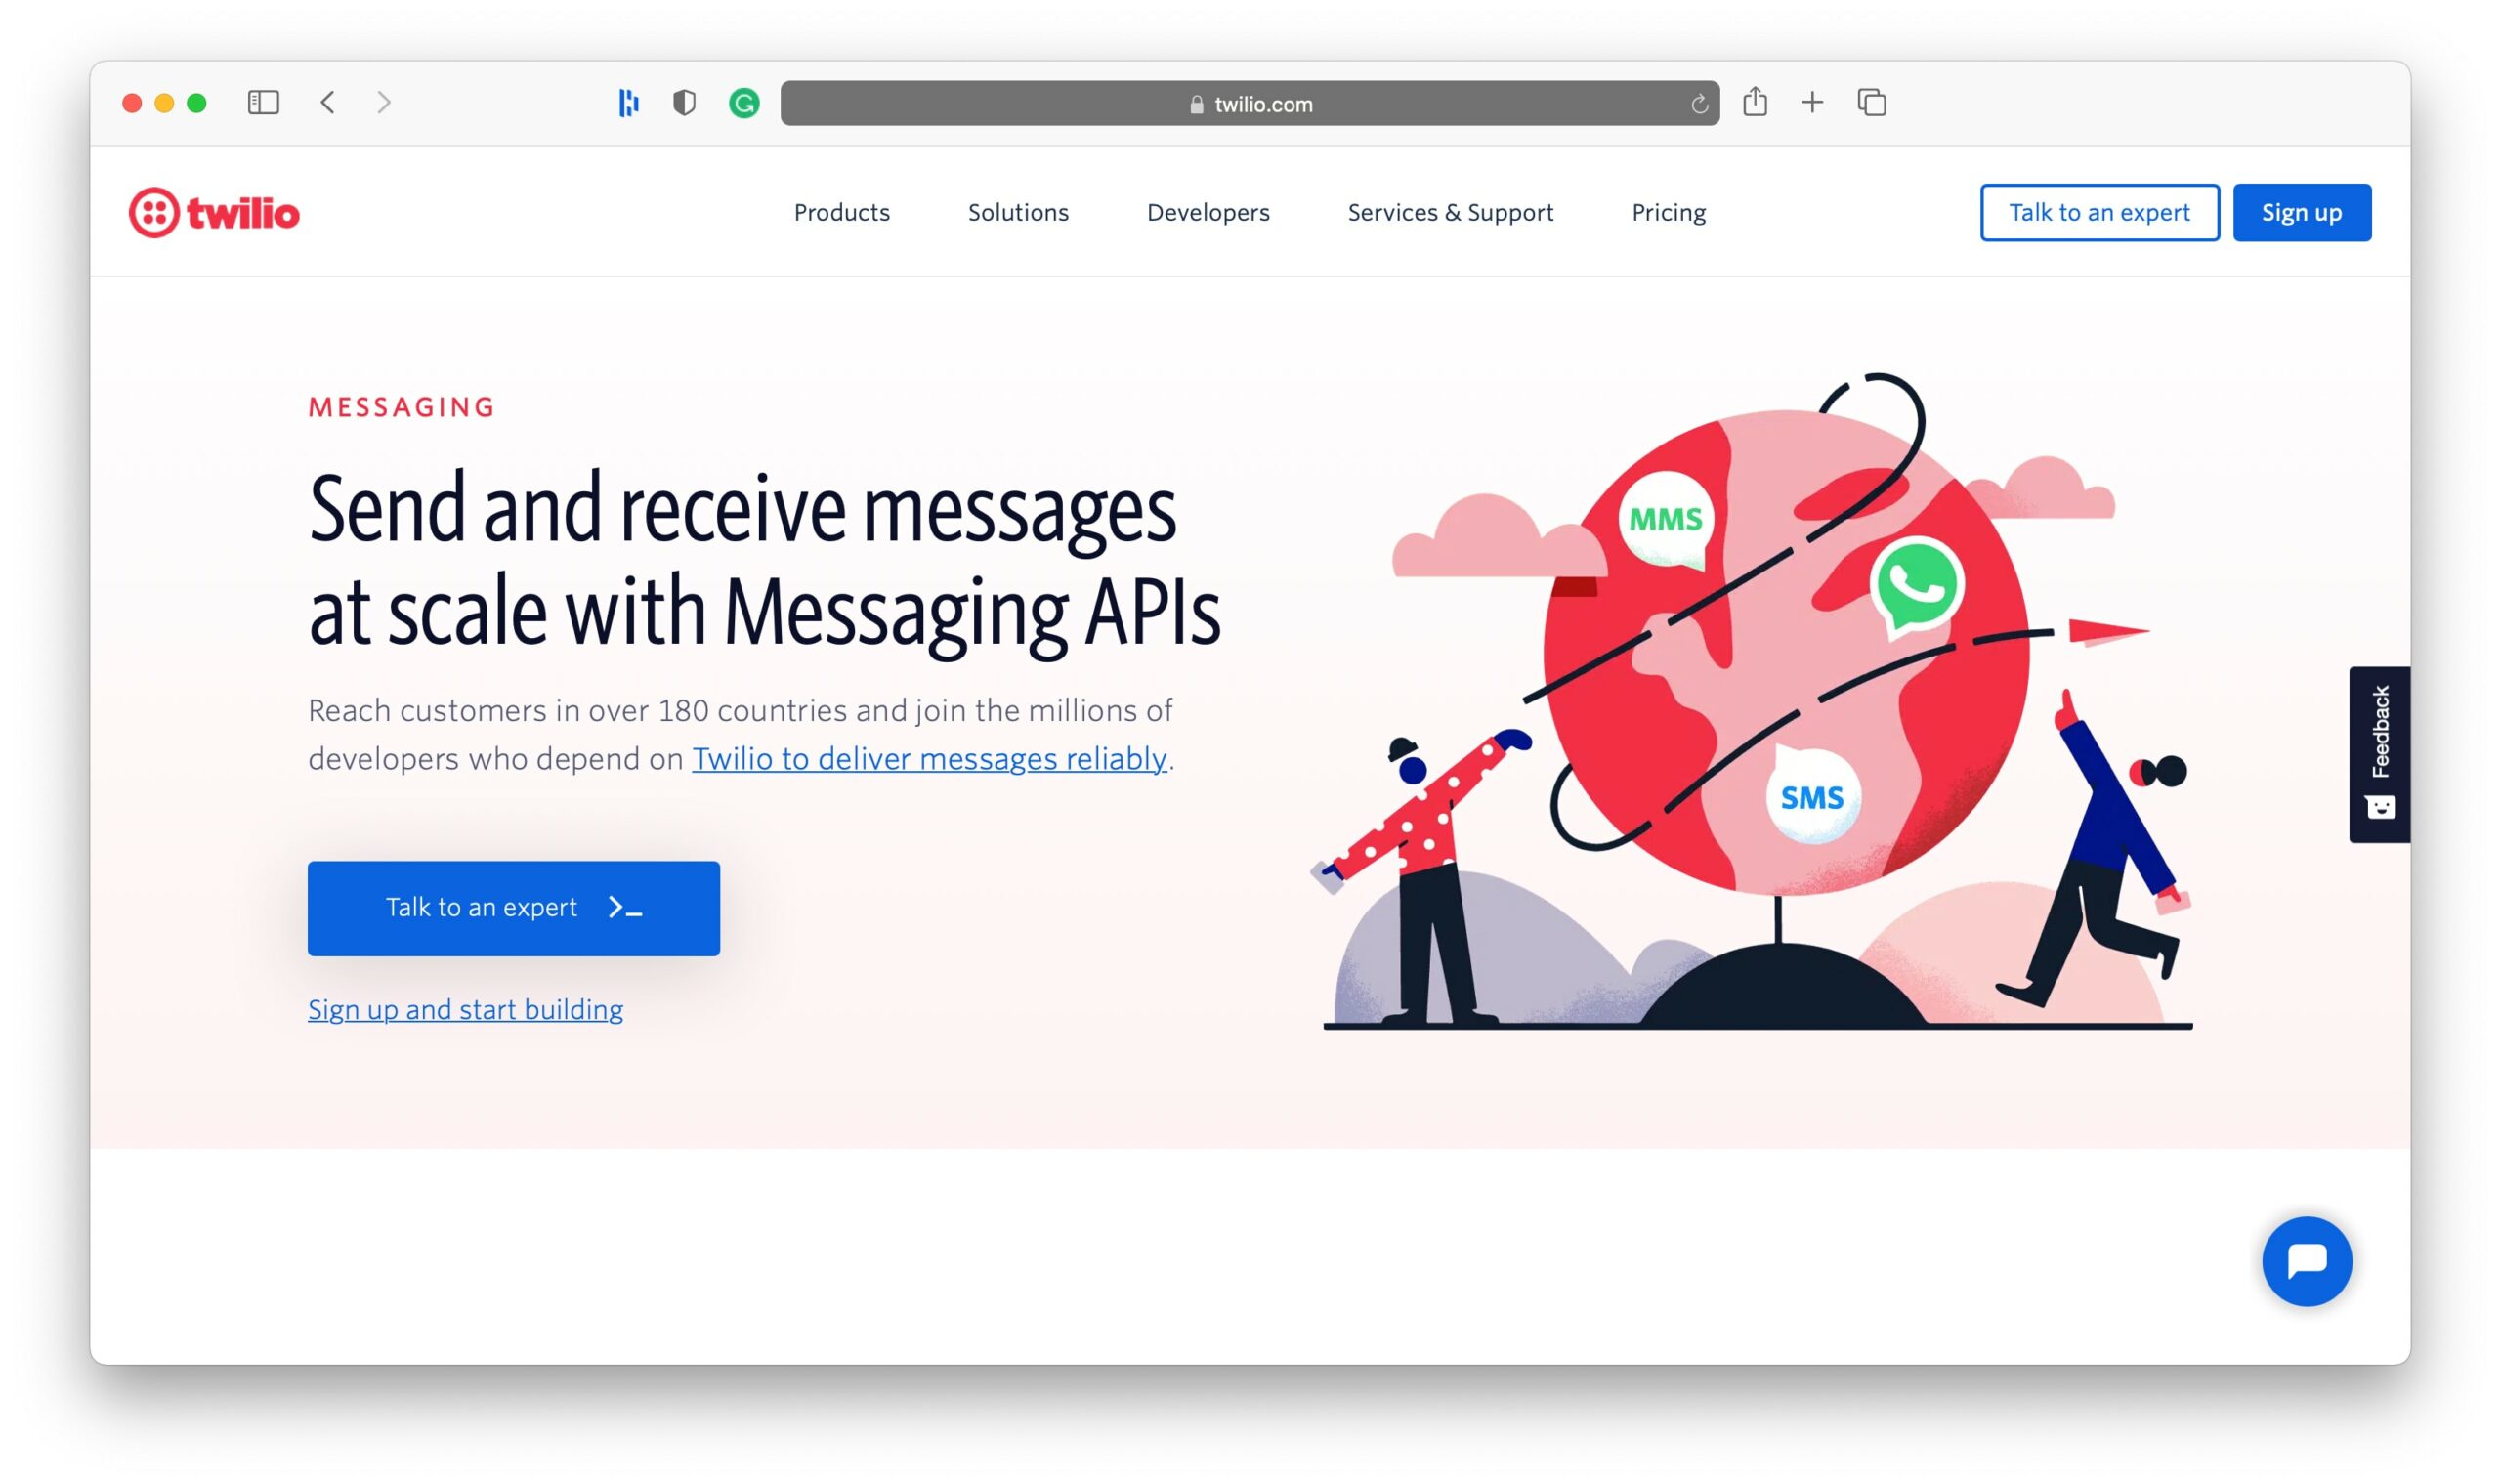The image size is (2501, 1484).
Task: Click the Sign up button
Action: pyautogui.click(x=2300, y=212)
